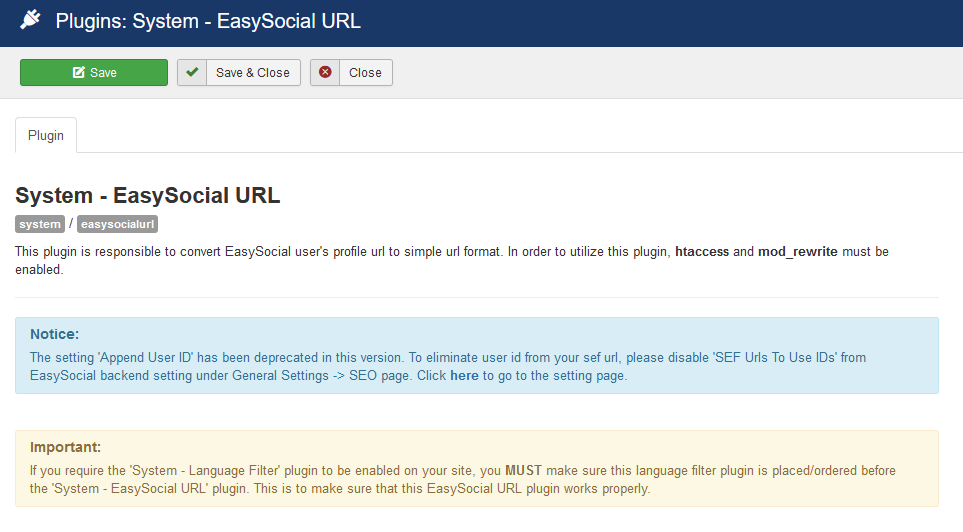The height and width of the screenshot is (532, 963).
Task: Click the edit icon inside the Save button
Action: click(79, 72)
